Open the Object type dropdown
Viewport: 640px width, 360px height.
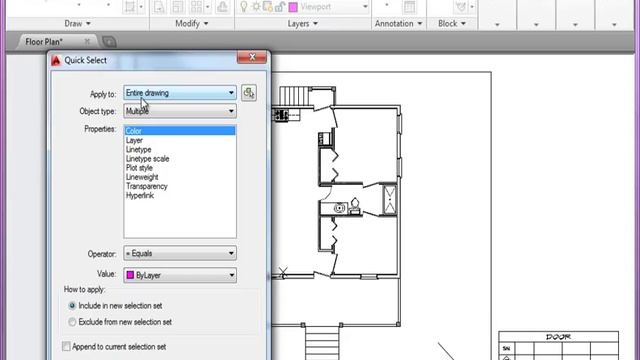(180, 111)
